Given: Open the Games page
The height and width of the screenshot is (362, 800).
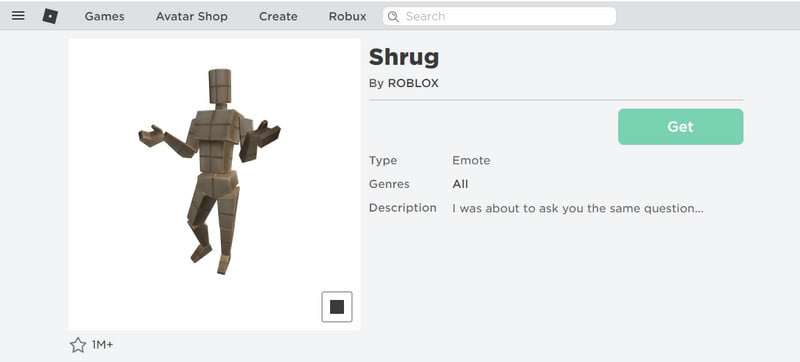Looking at the screenshot, I should click(105, 16).
